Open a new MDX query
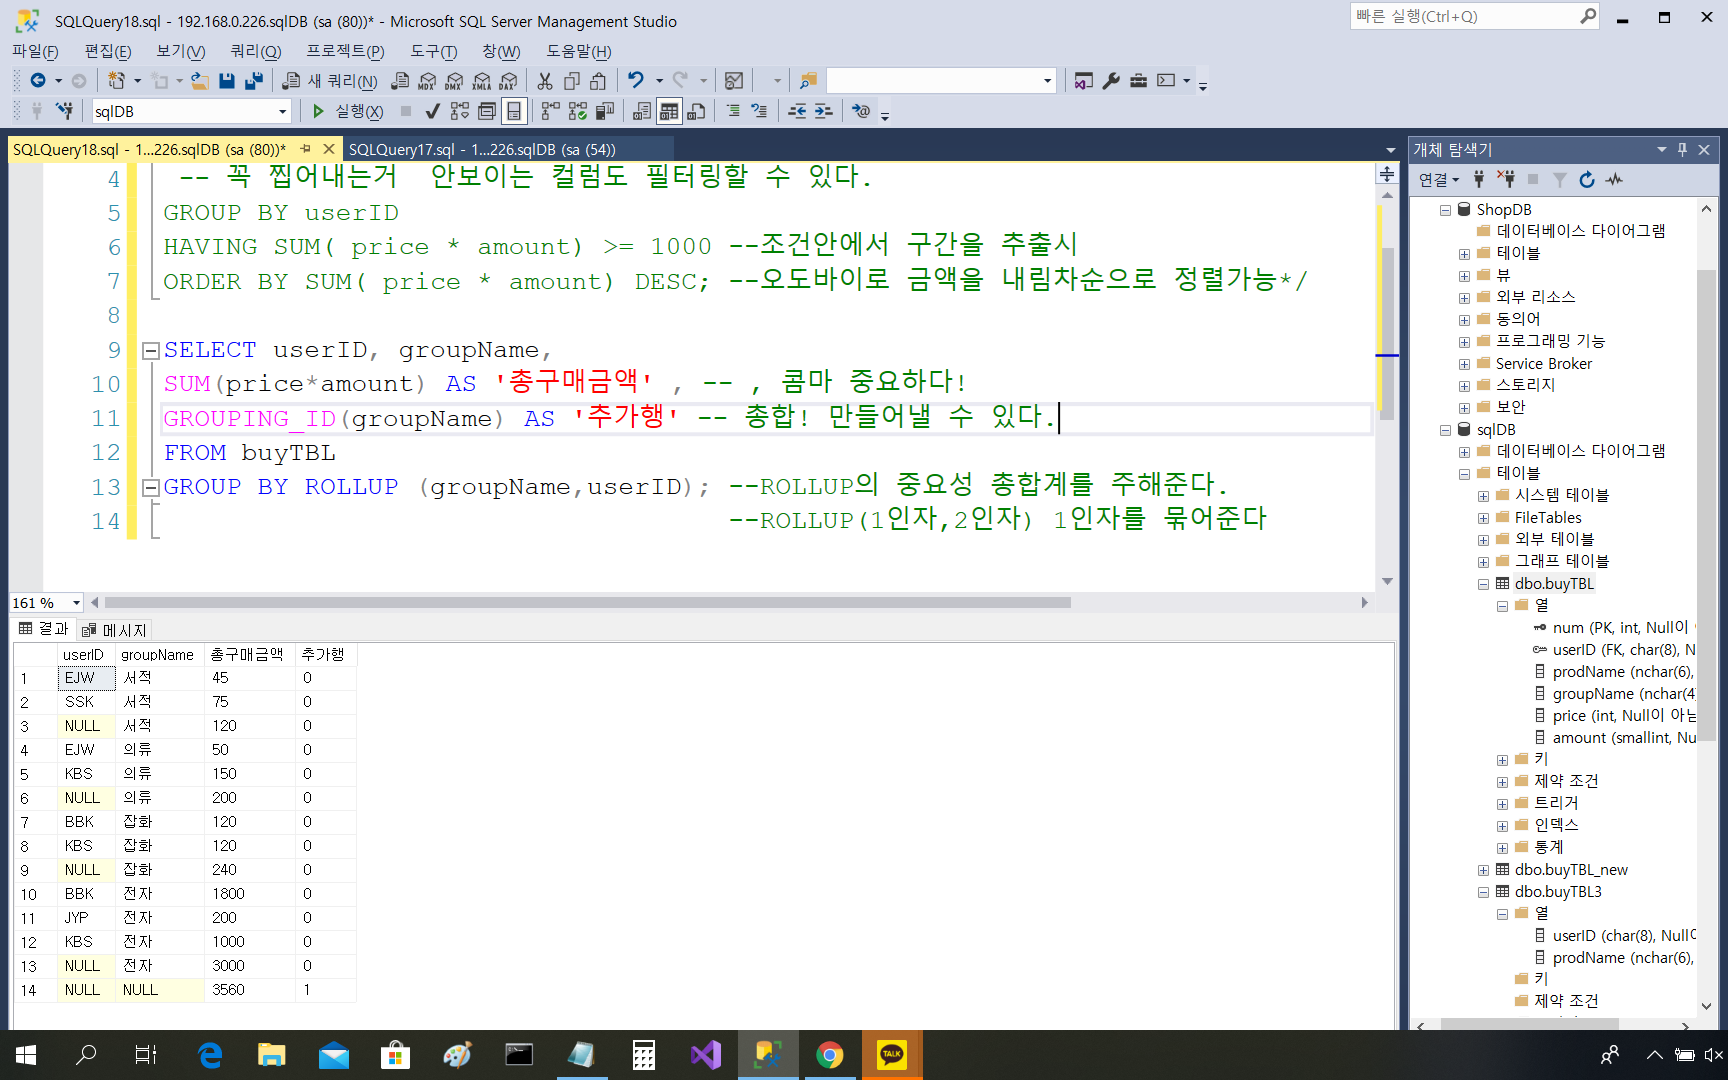1728x1080 pixels. coord(427,81)
